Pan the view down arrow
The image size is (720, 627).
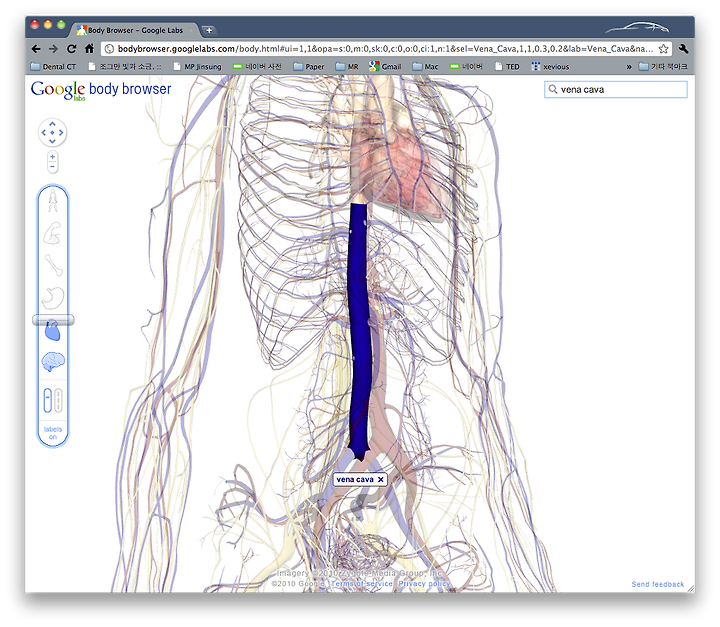point(52,141)
